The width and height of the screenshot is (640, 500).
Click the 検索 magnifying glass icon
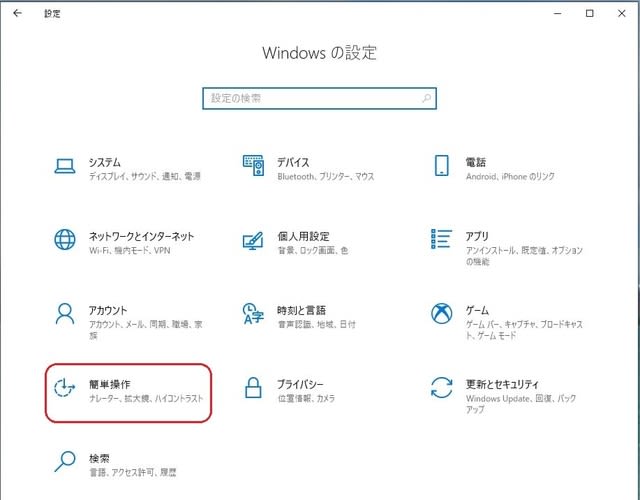pyautogui.click(x=65, y=461)
